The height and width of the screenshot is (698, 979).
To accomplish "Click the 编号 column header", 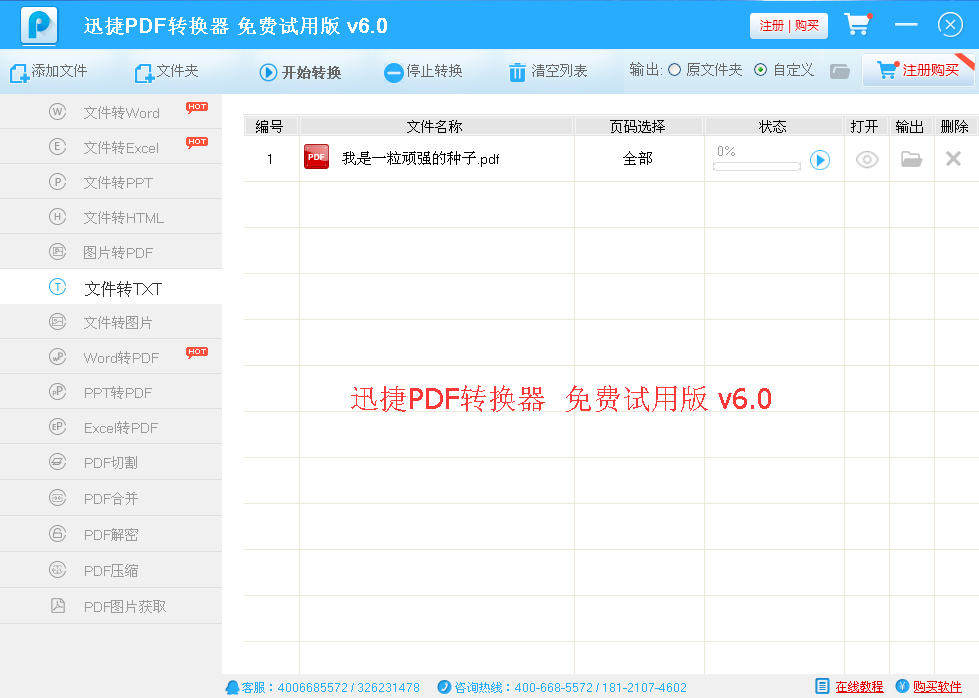I will pyautogui.click(x=270, y=127).
